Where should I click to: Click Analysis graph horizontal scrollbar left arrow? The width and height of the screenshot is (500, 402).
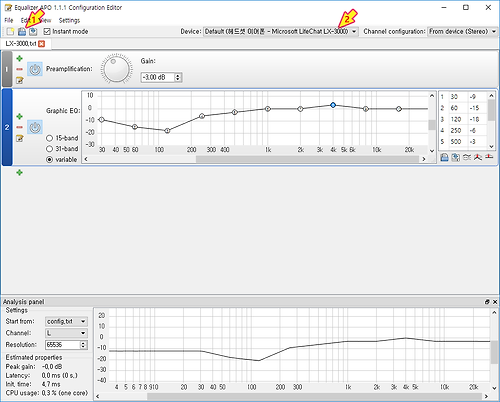tap(98, 396)
